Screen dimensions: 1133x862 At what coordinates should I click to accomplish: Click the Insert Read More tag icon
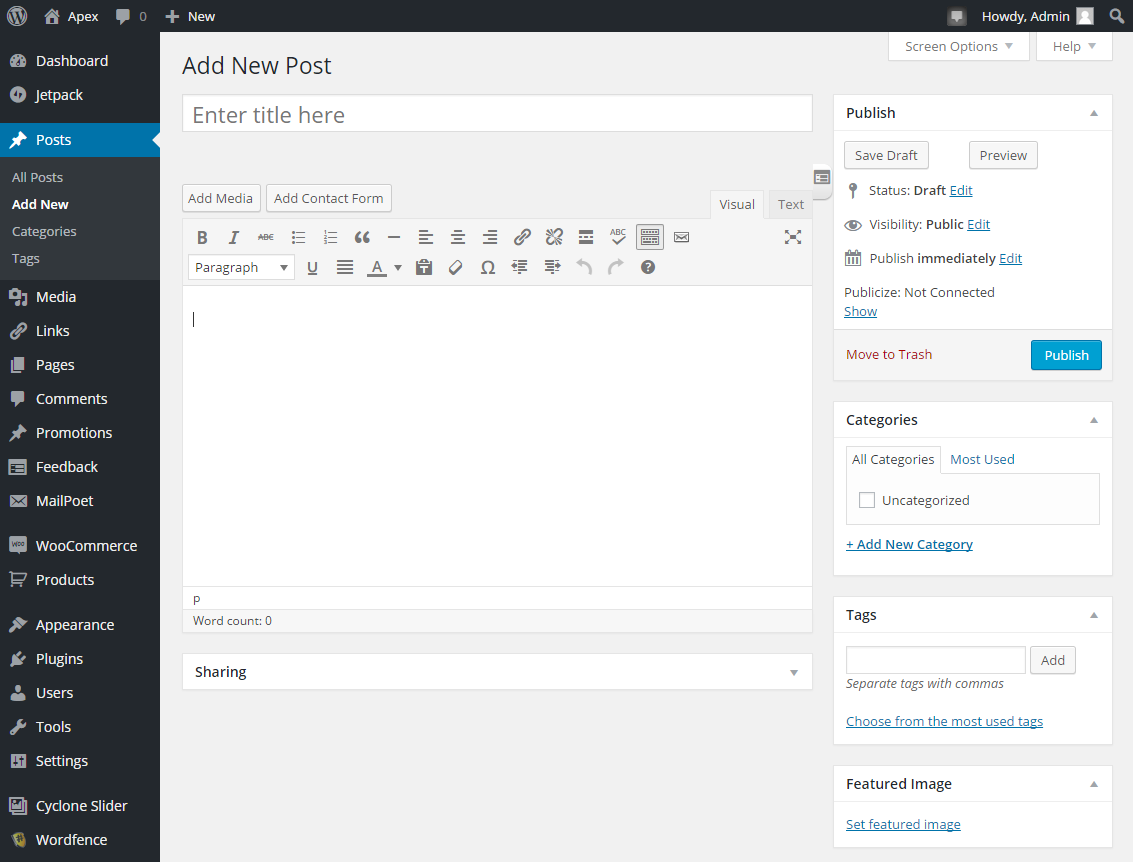click(x=586, y=237)
